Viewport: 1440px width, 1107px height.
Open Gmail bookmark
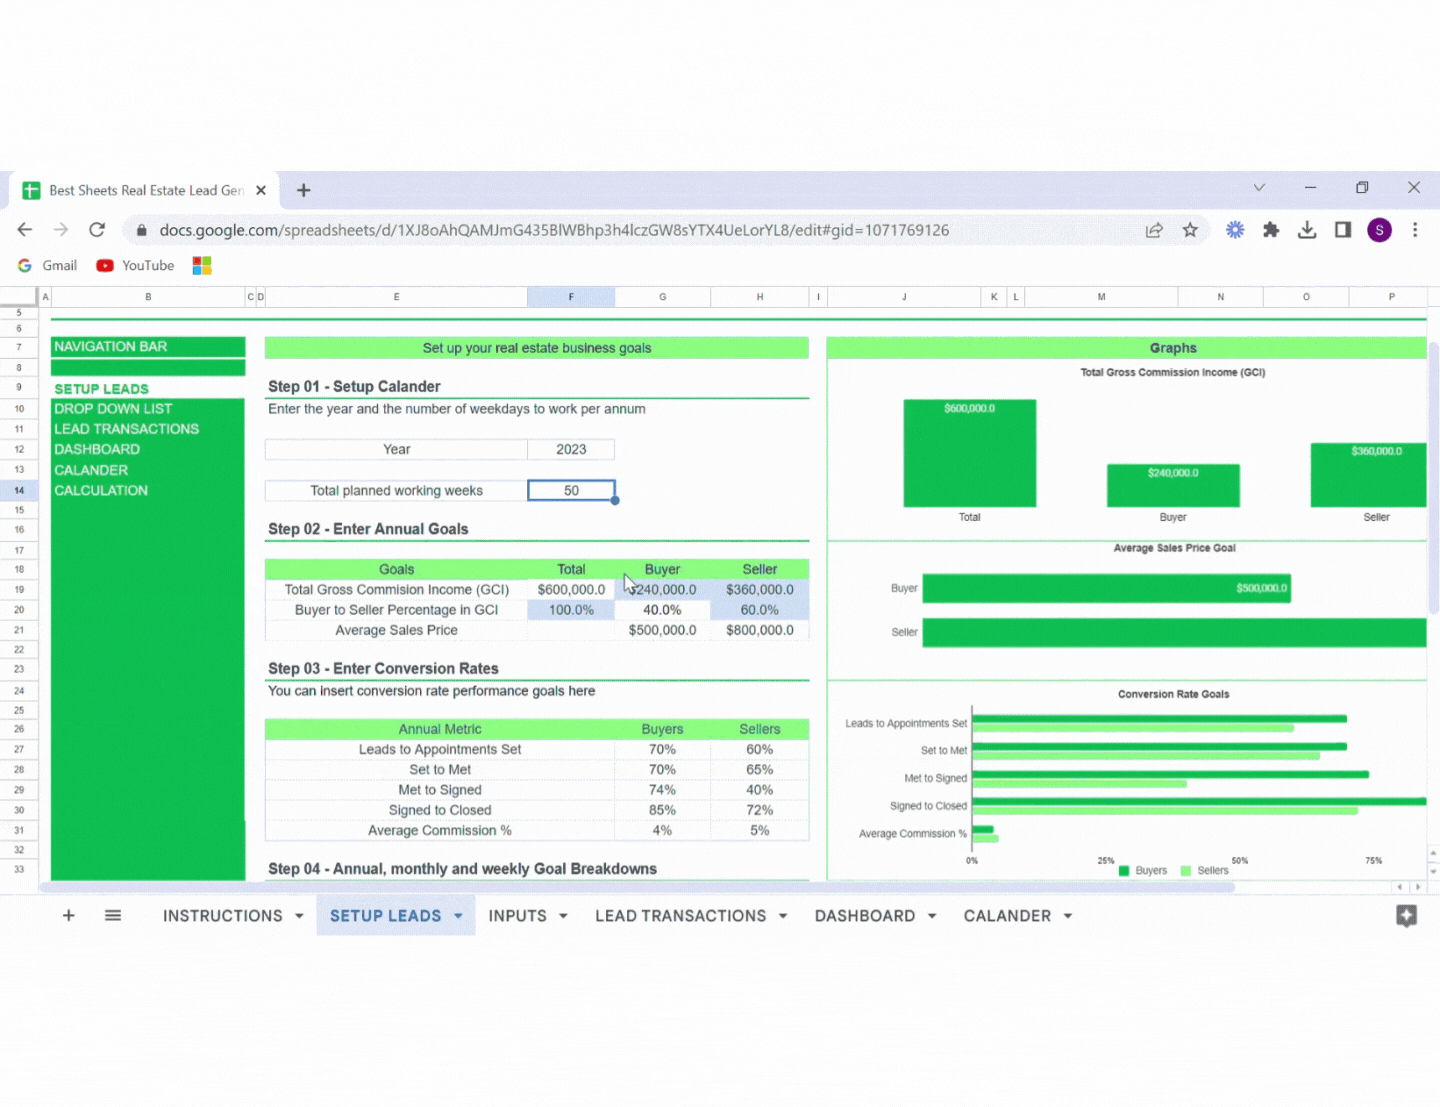[x=47, y=266]
